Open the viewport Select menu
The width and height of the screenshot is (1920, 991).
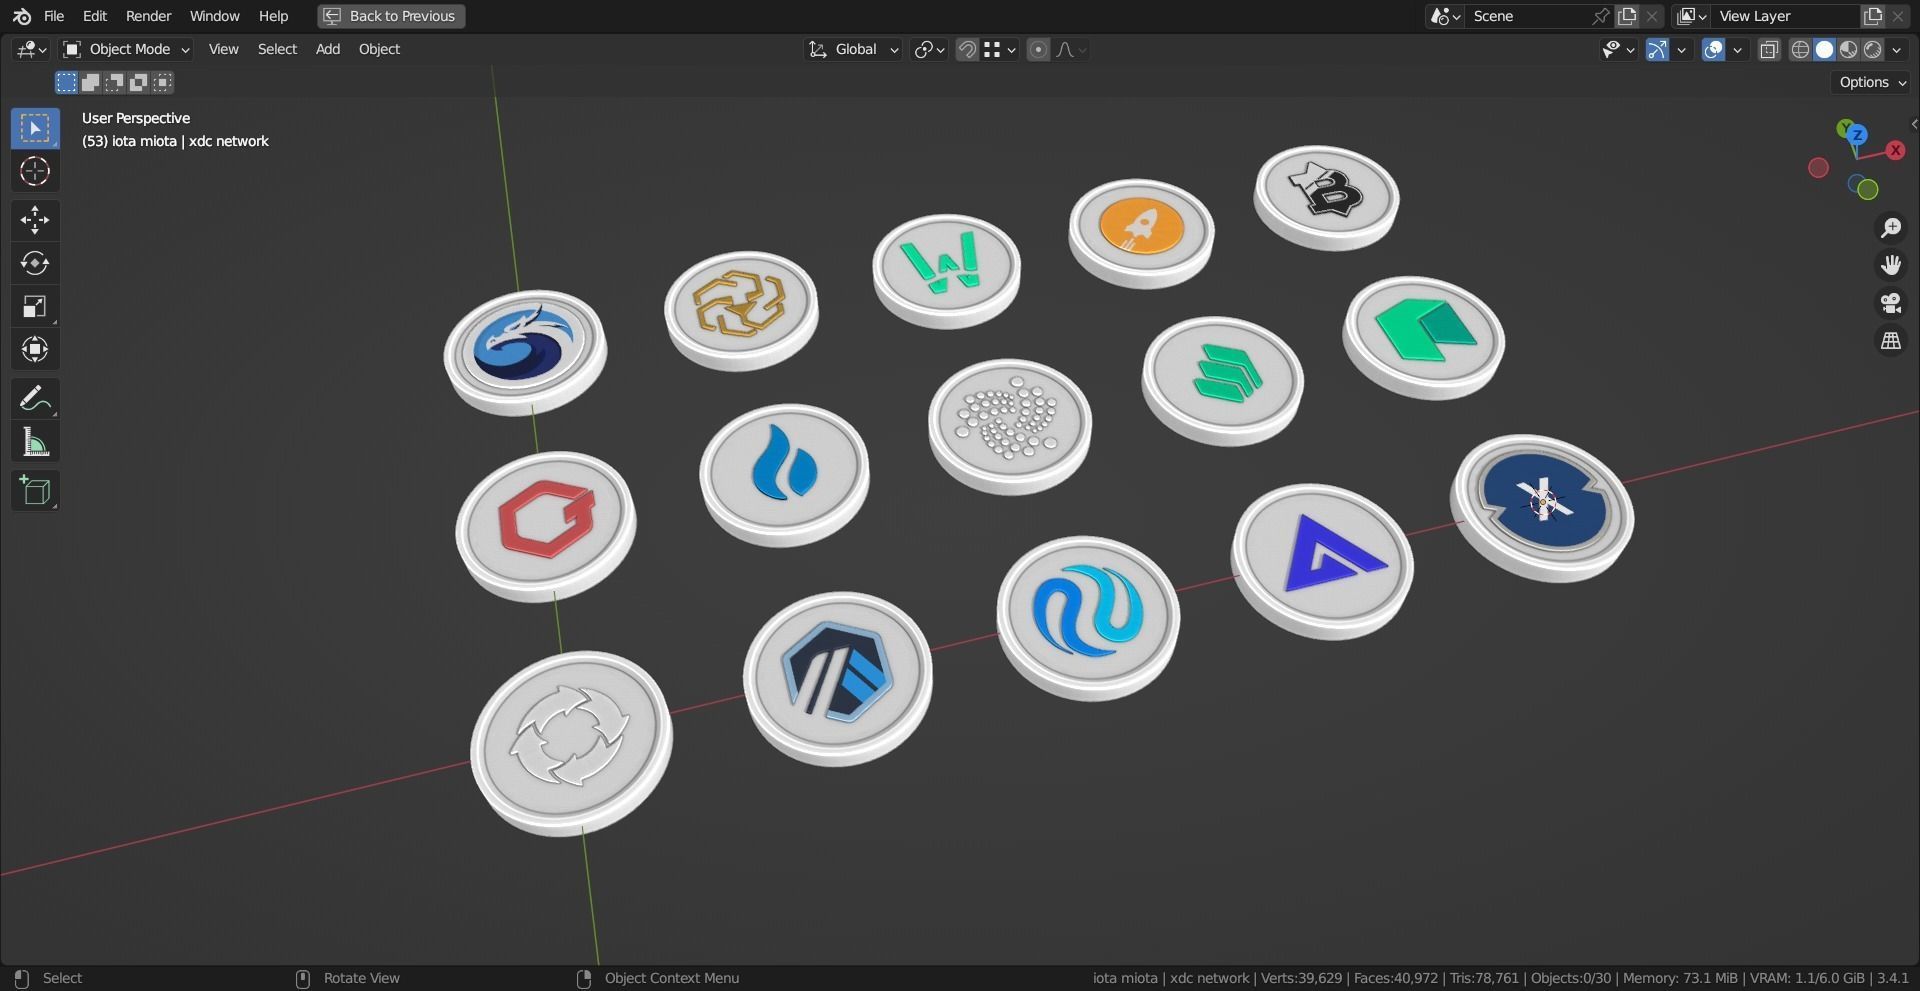pyautogui.click(x=277, y=49)
